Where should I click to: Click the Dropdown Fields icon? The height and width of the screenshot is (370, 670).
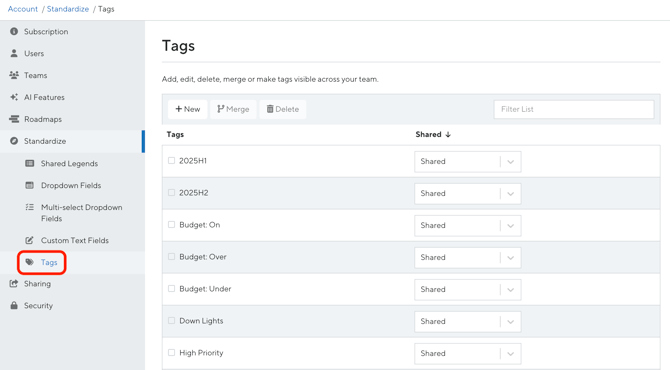[x=29, y=185]
